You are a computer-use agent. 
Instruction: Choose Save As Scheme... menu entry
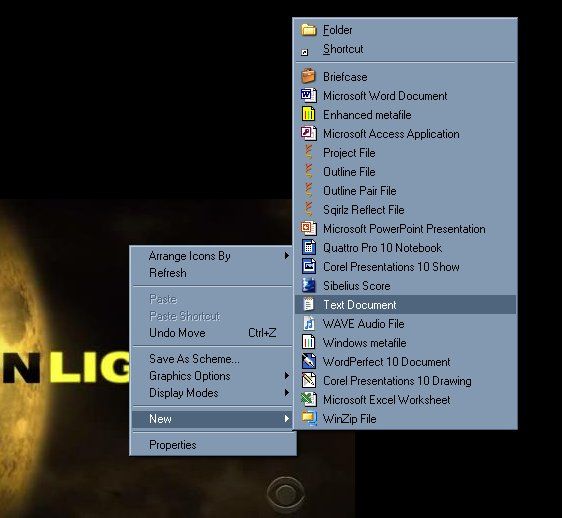pos(194,359)
